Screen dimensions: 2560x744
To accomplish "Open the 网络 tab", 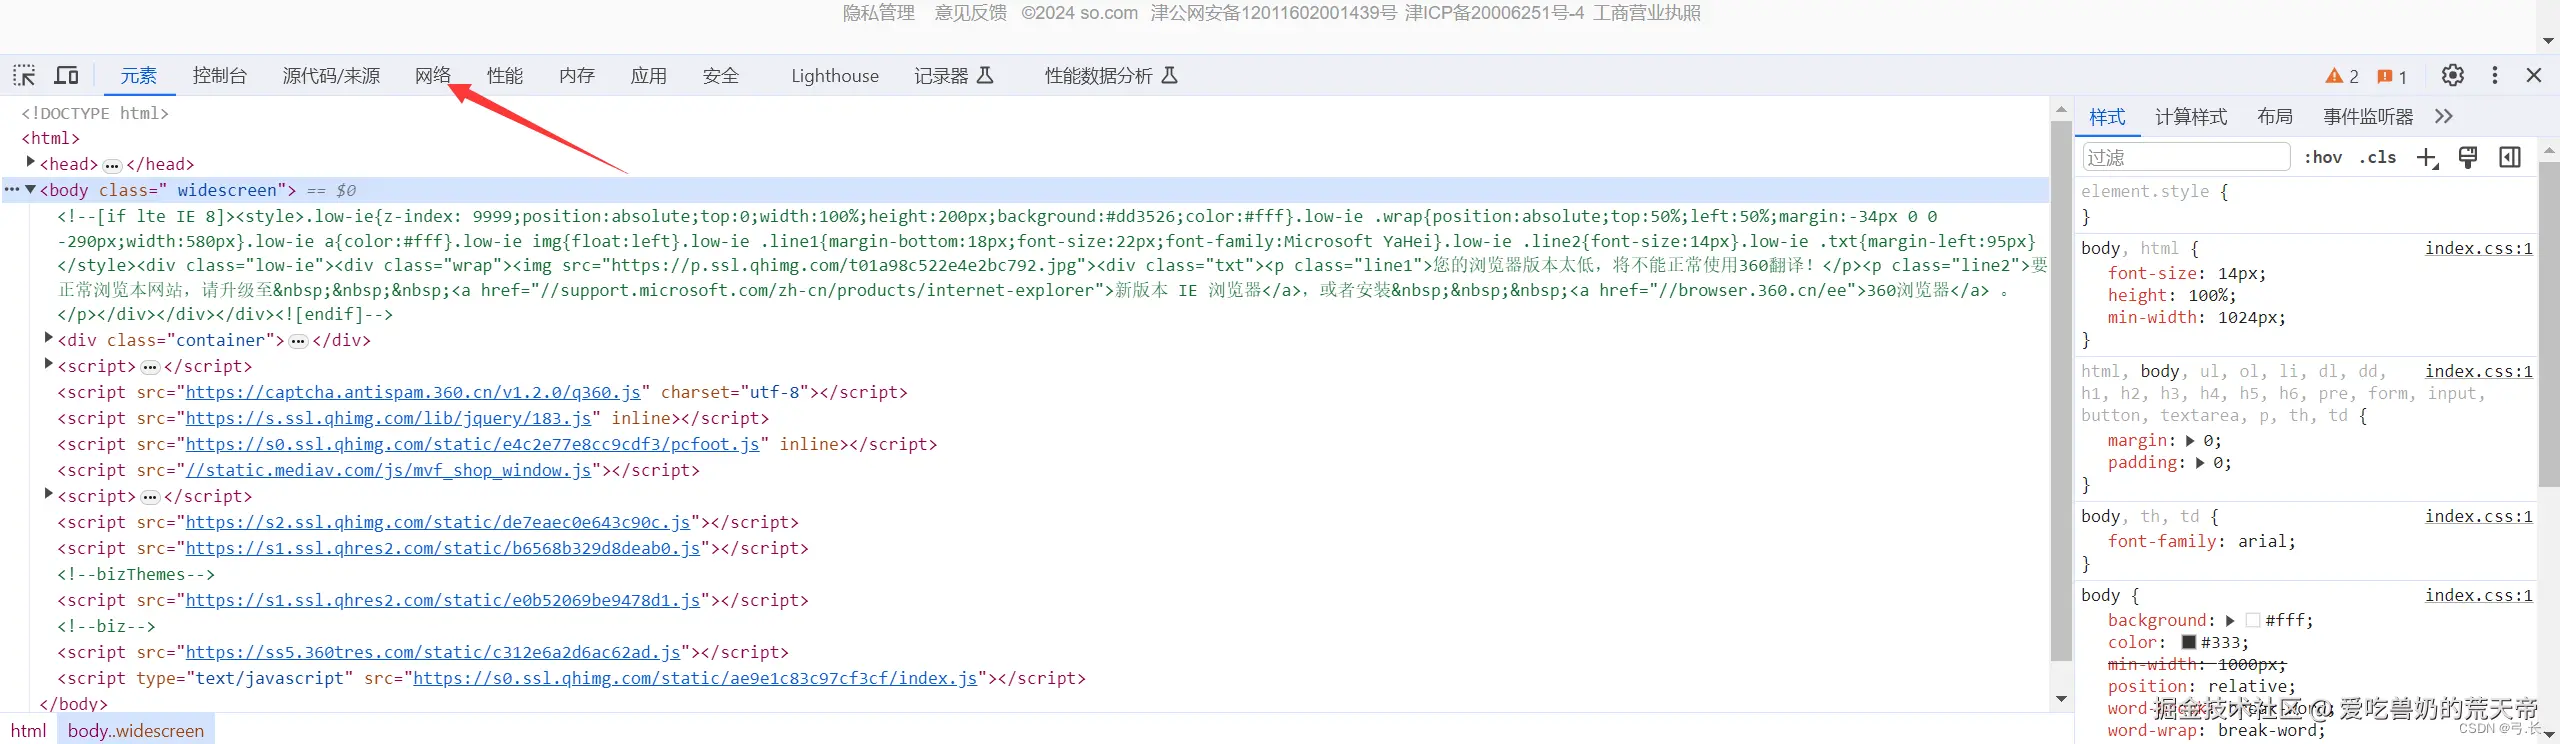I will coord(433,76).
